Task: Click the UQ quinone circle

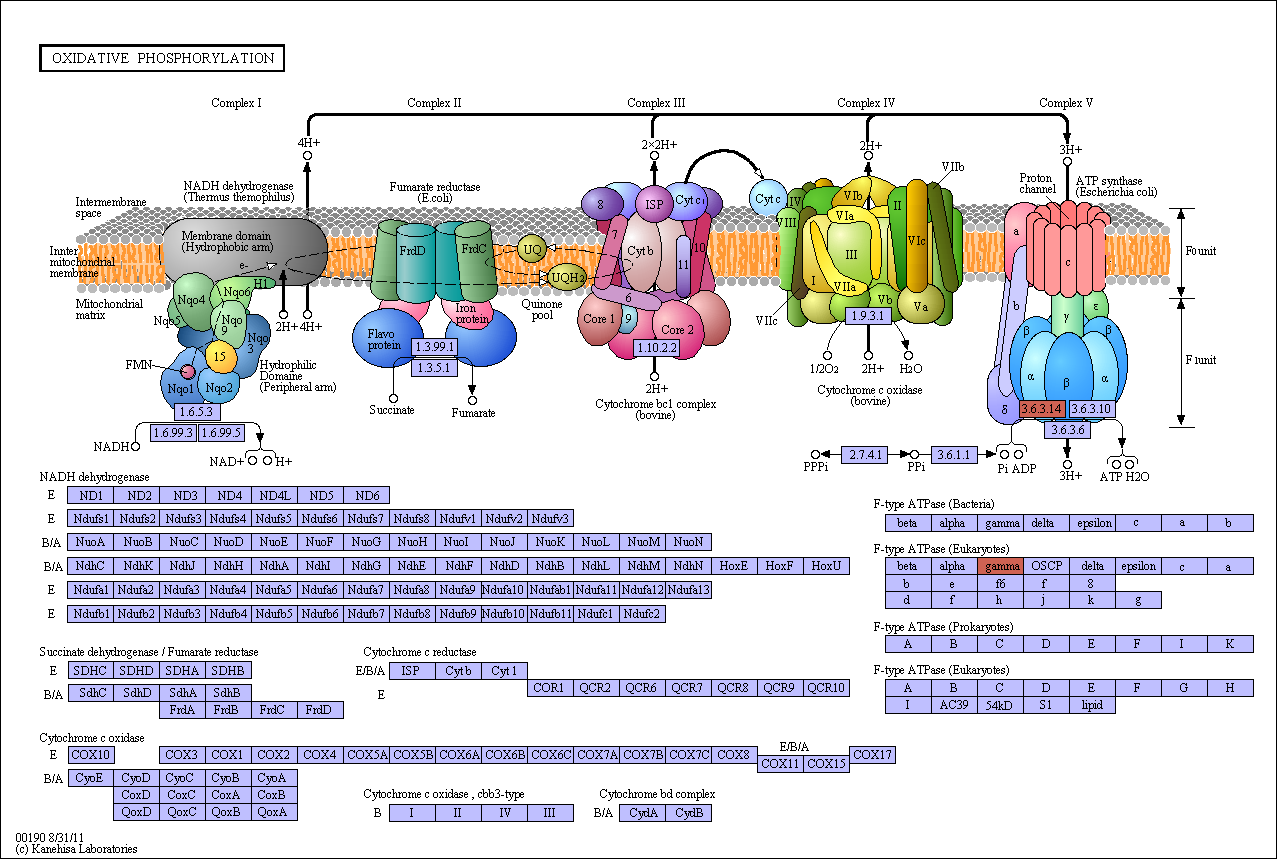Action: coord(532,248)
